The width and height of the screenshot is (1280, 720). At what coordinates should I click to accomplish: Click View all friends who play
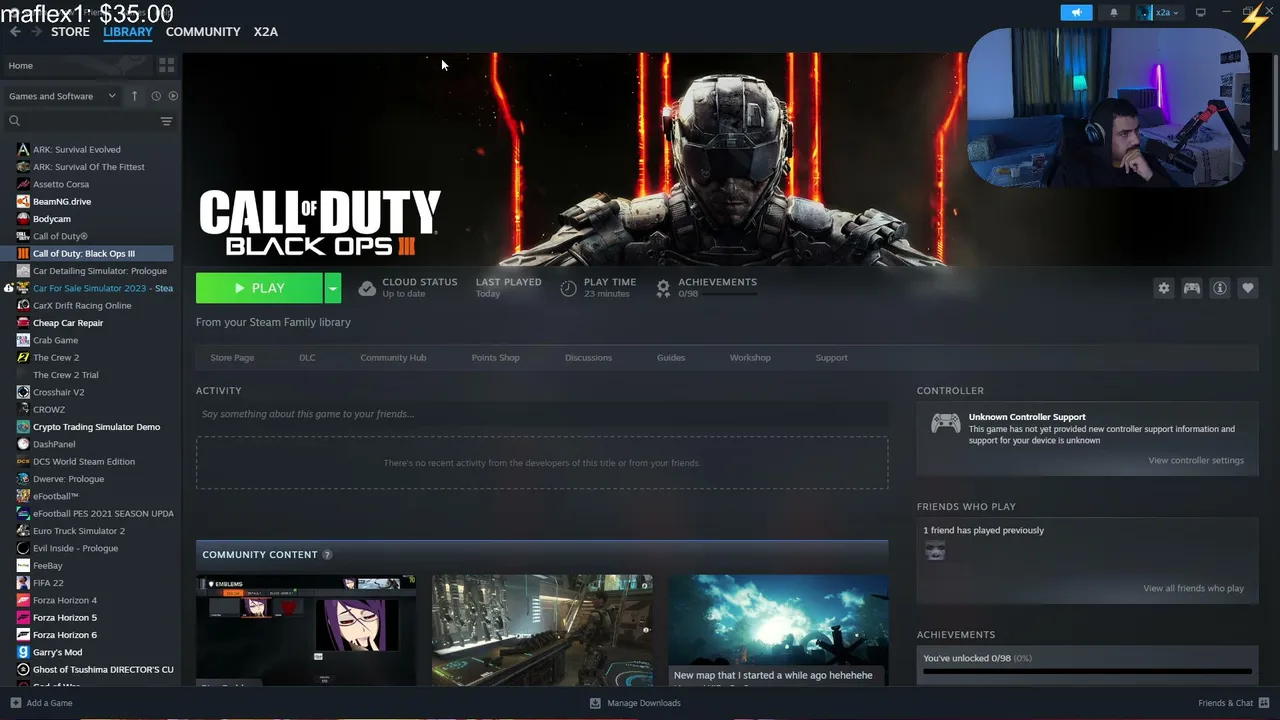point(1194,589)
